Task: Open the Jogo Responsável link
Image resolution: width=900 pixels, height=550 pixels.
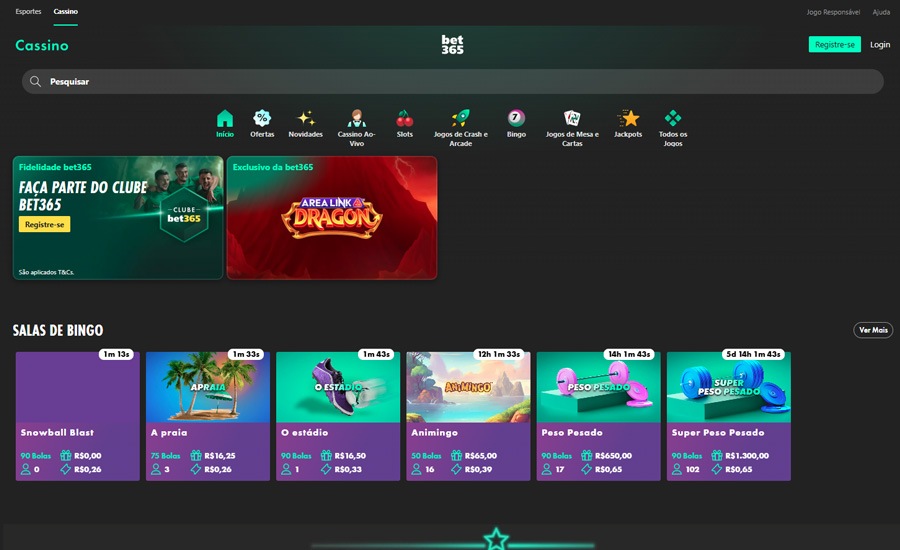Action: [x=833, y=12]
